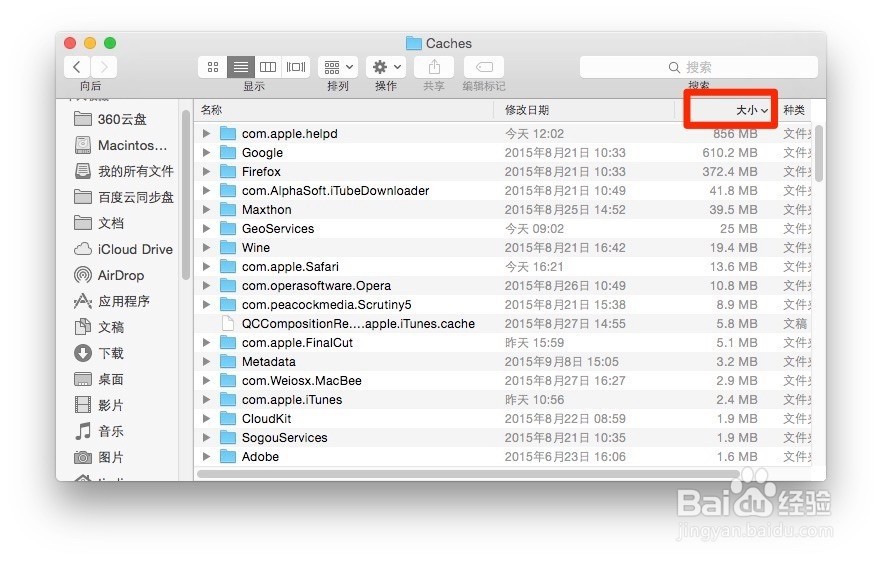Open 下载 folder in sidebar

pyautogui.click(x=99, y=353)
